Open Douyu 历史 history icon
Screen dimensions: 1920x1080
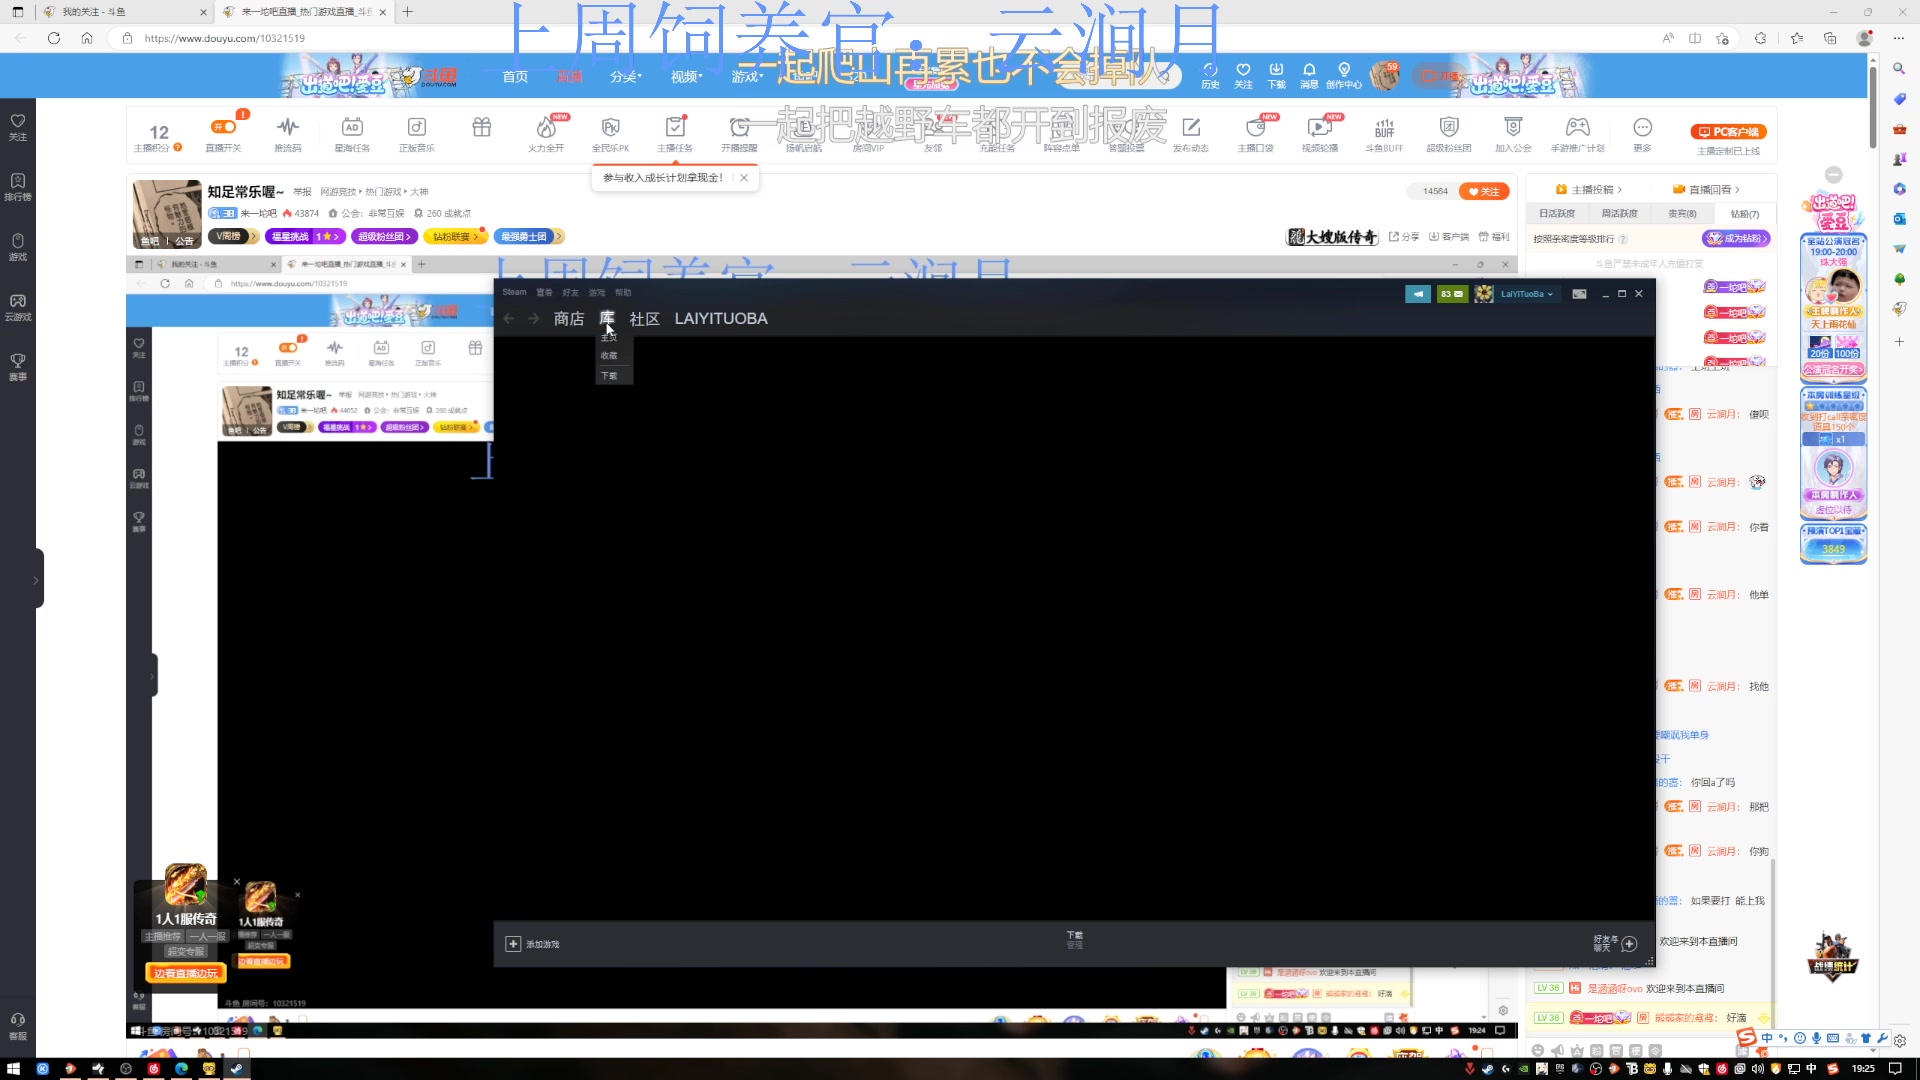[x=1210, y=76]
